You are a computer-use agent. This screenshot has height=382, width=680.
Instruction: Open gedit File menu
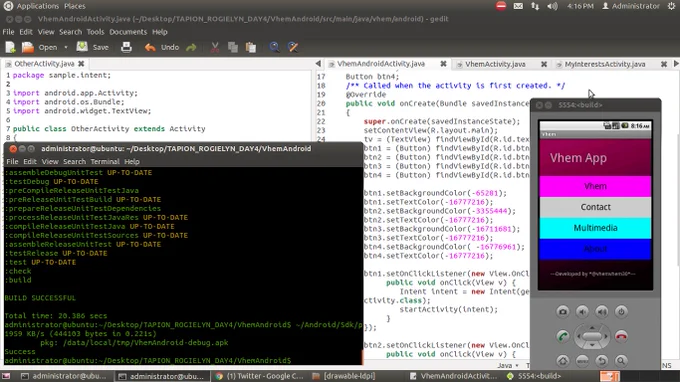[8, 32]
